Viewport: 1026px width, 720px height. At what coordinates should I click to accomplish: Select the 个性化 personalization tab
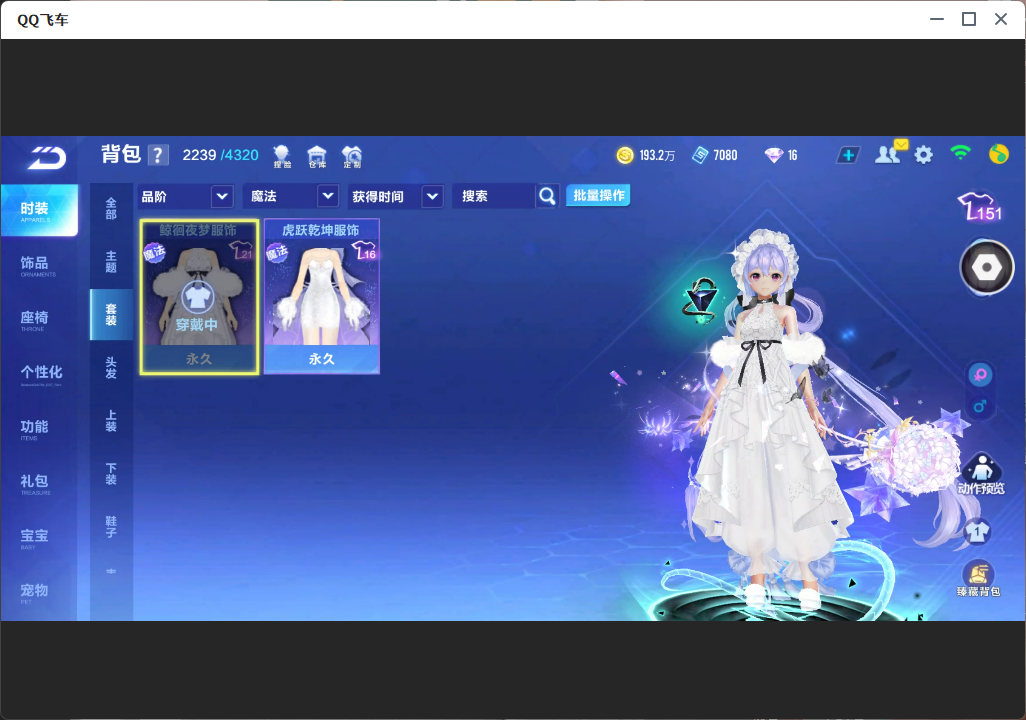pyautogui.click(x=39, y=374)
